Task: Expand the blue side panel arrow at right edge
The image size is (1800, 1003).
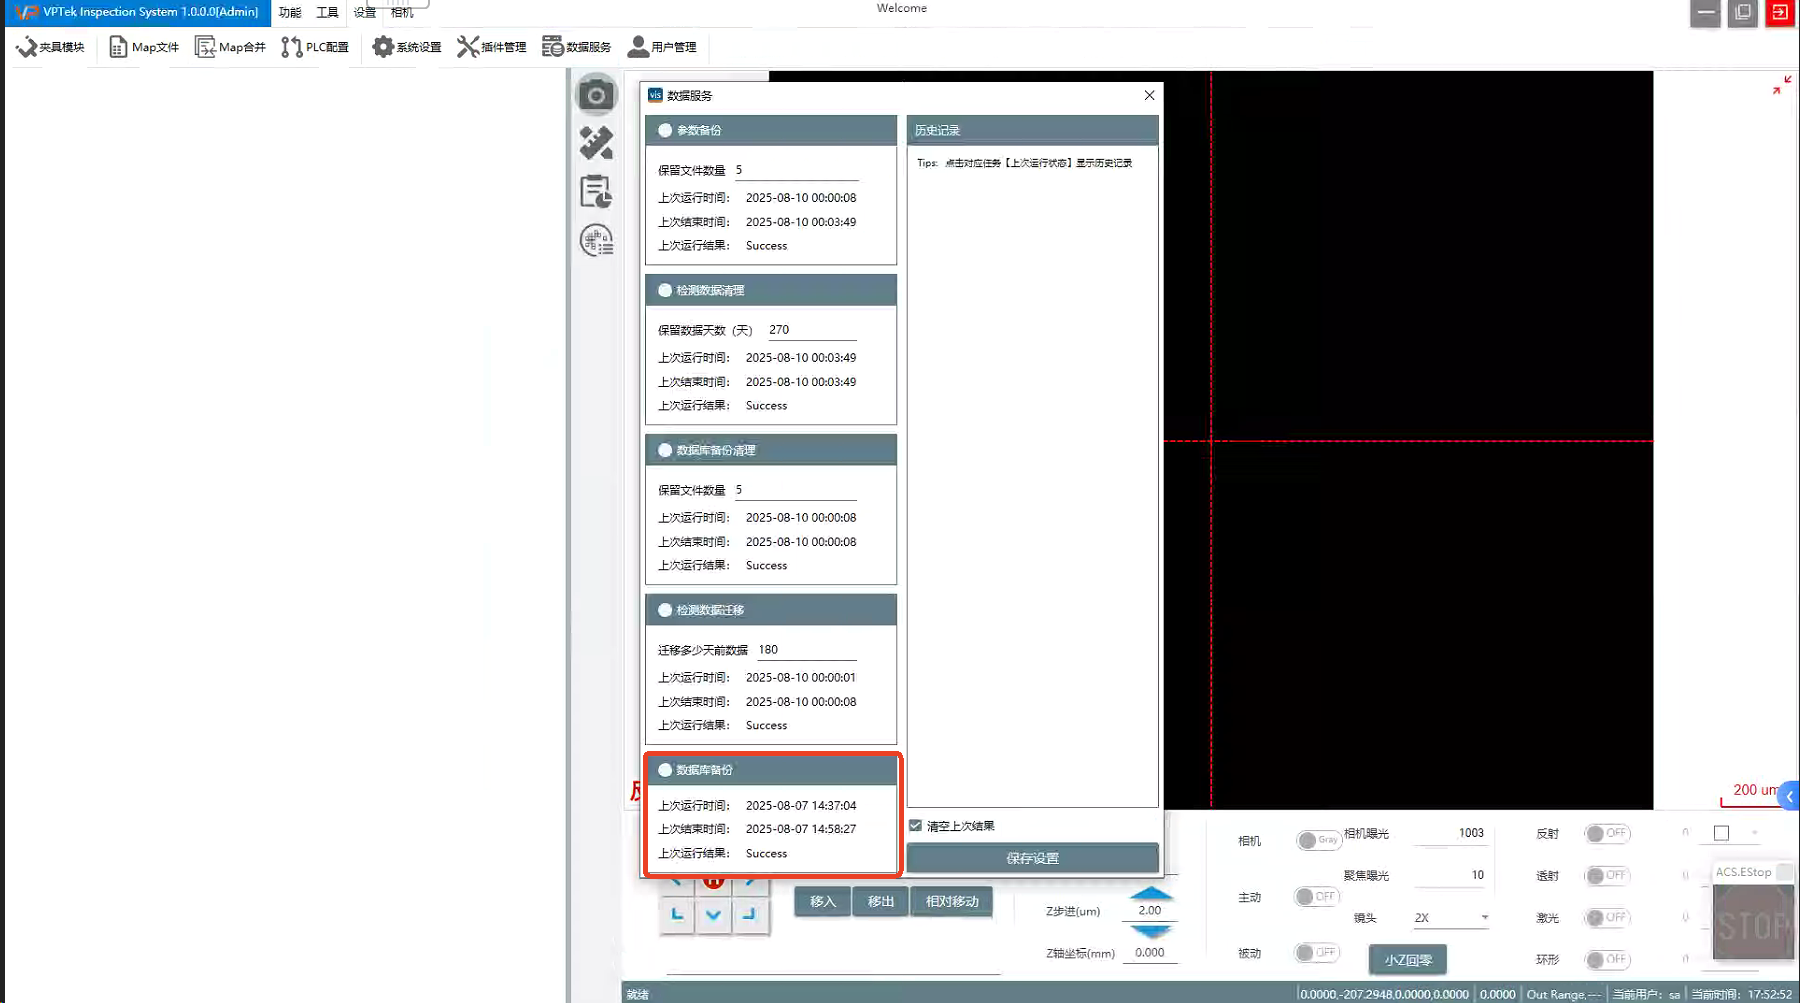Action: [x=1789, y=796]
